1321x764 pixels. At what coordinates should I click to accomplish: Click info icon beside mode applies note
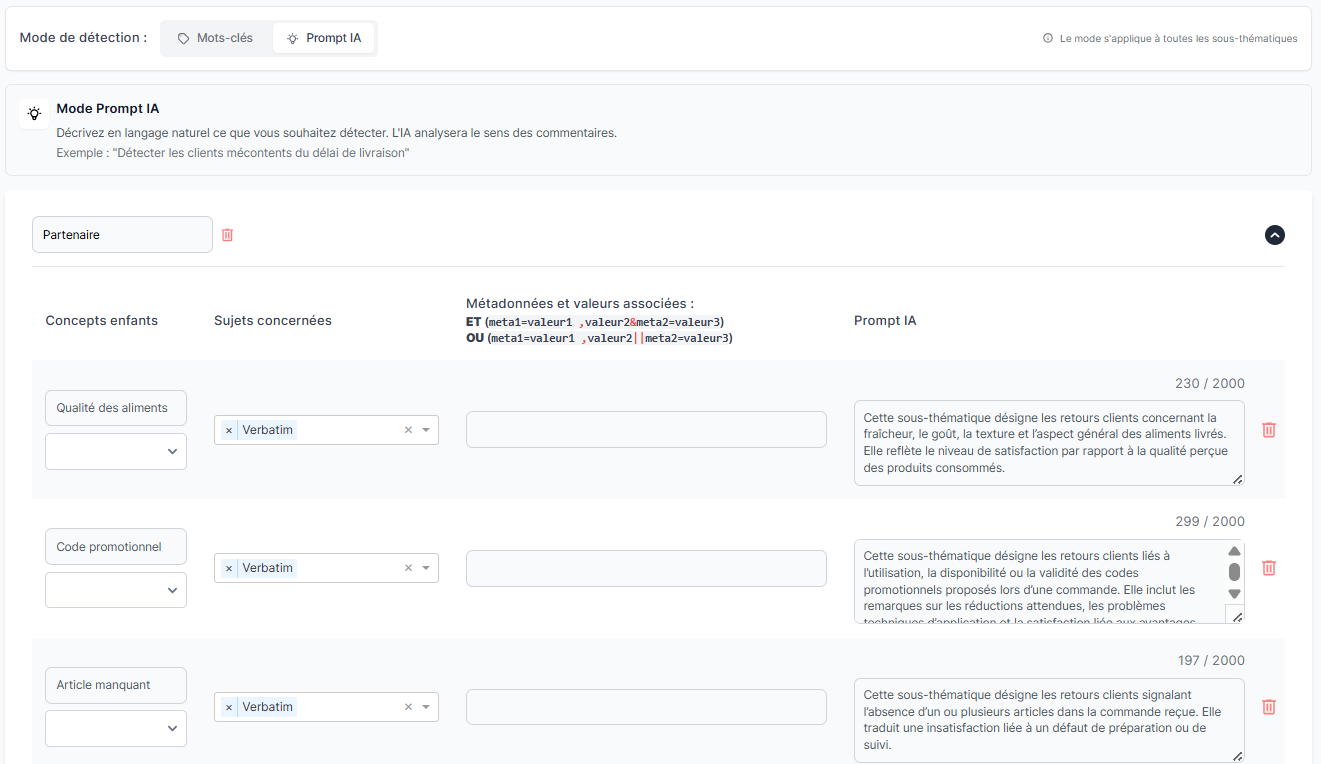point(1048,39)
